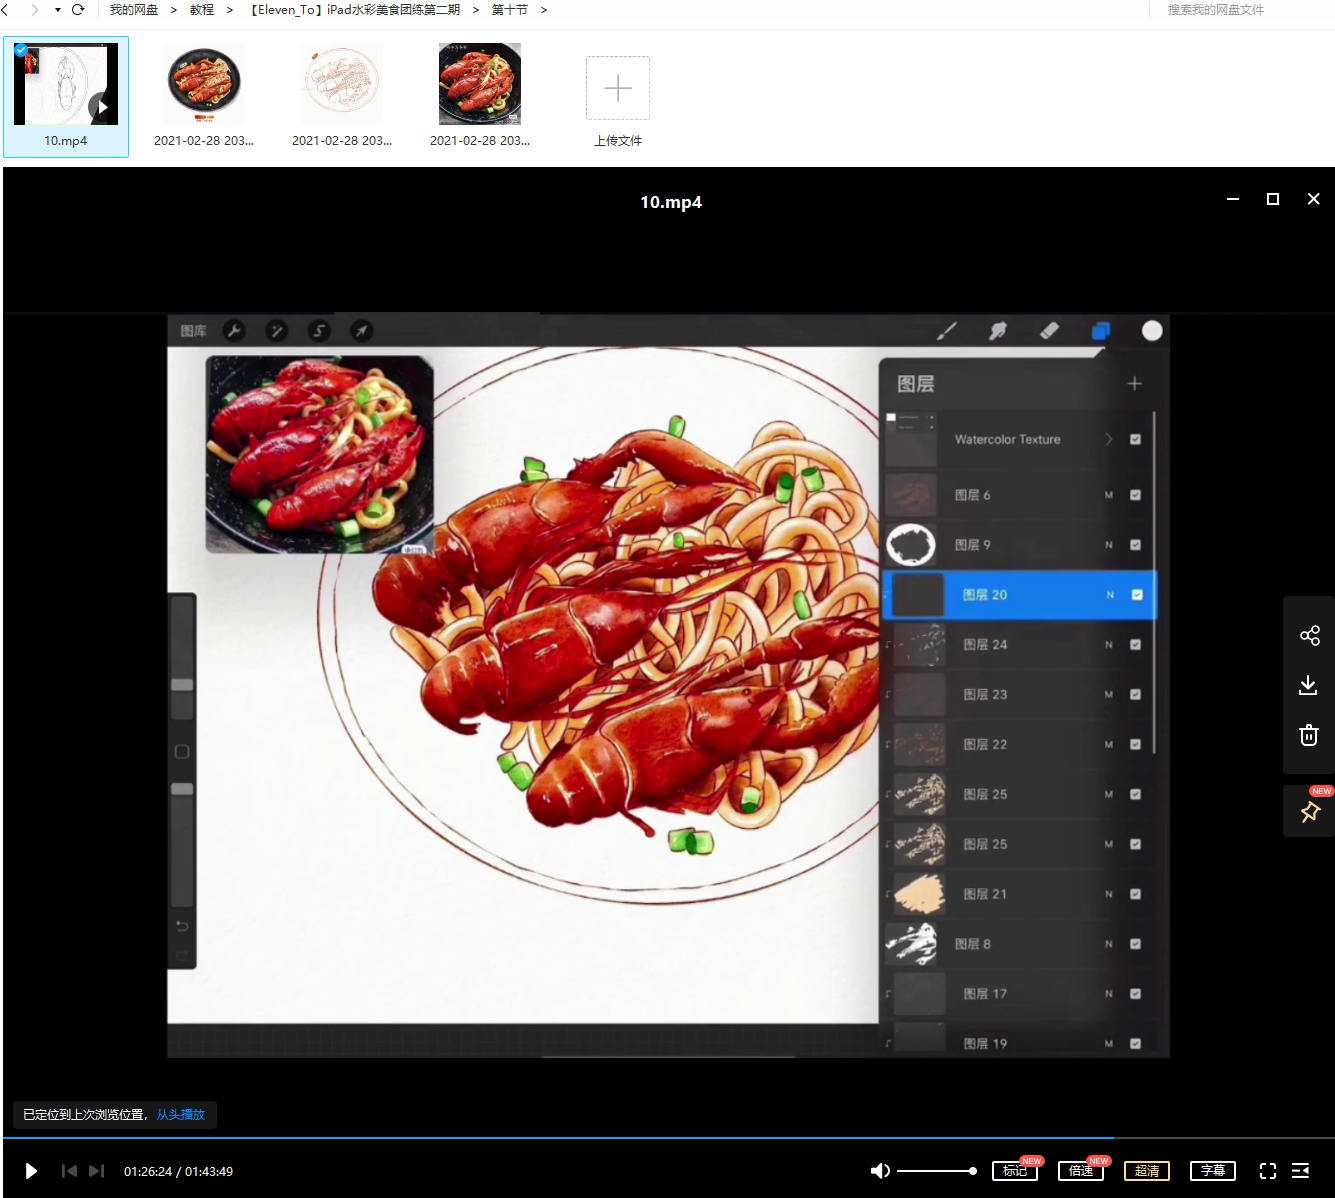Image resolution: width=1335 pixels, height=1198 pixels.
Task: Click the play button in video player
Action: point(31,1171)
